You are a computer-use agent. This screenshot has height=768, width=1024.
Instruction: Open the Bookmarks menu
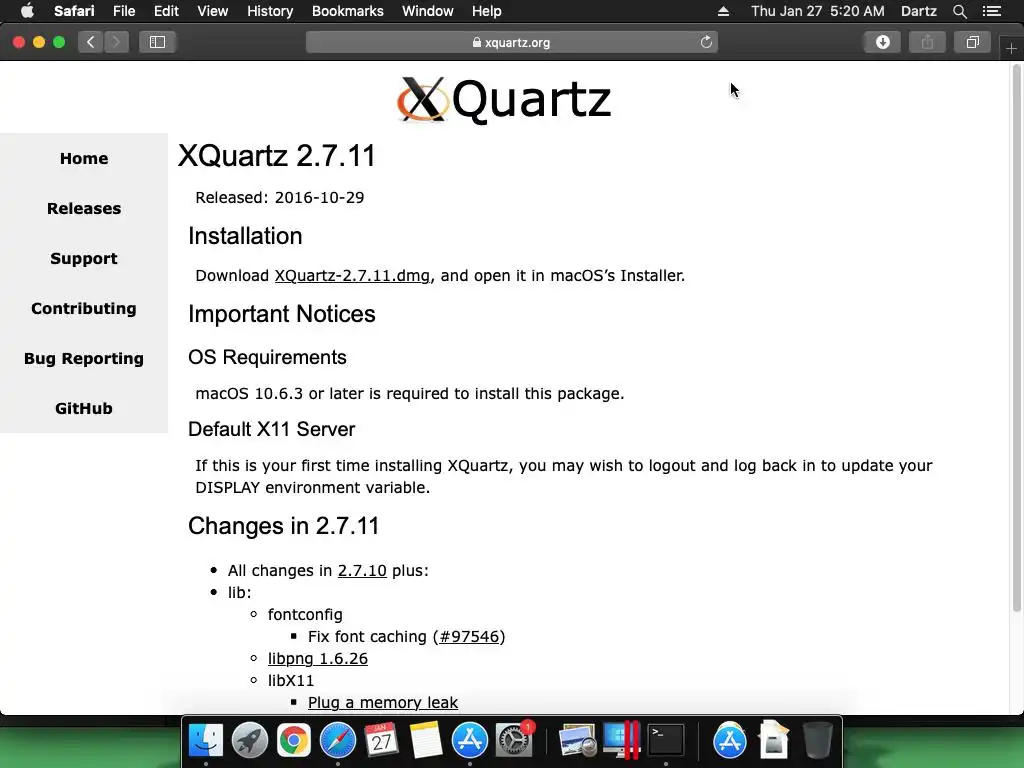coord(347,11)
